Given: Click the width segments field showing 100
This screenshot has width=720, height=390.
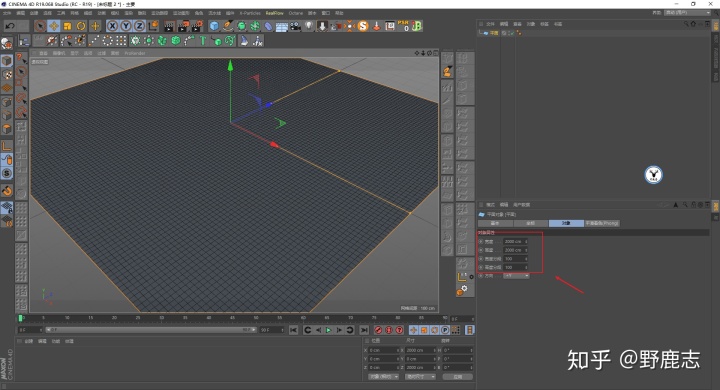Looking at the screenshot, I should [x=515, y=259].
